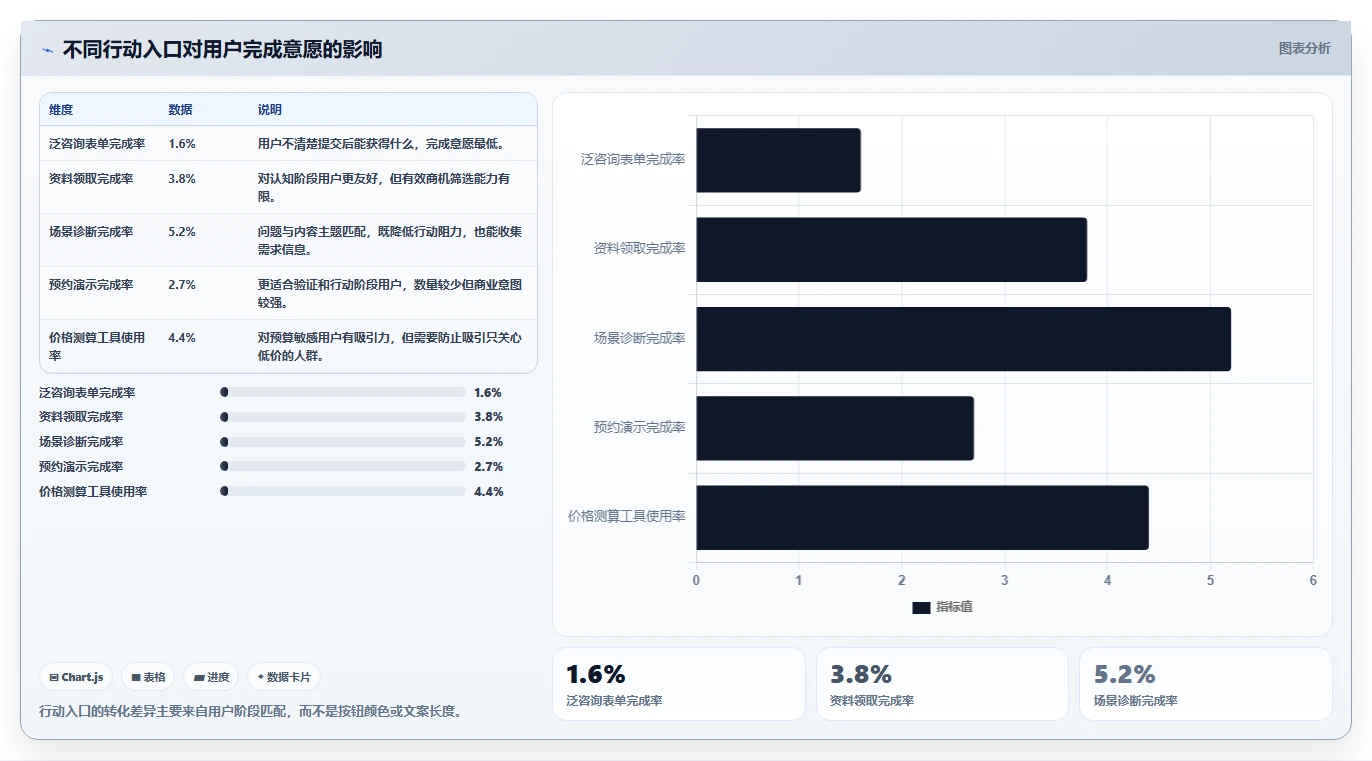Click the blue icon beside the page title
This screenshot has width=1372, height=761.
[47, 50]
